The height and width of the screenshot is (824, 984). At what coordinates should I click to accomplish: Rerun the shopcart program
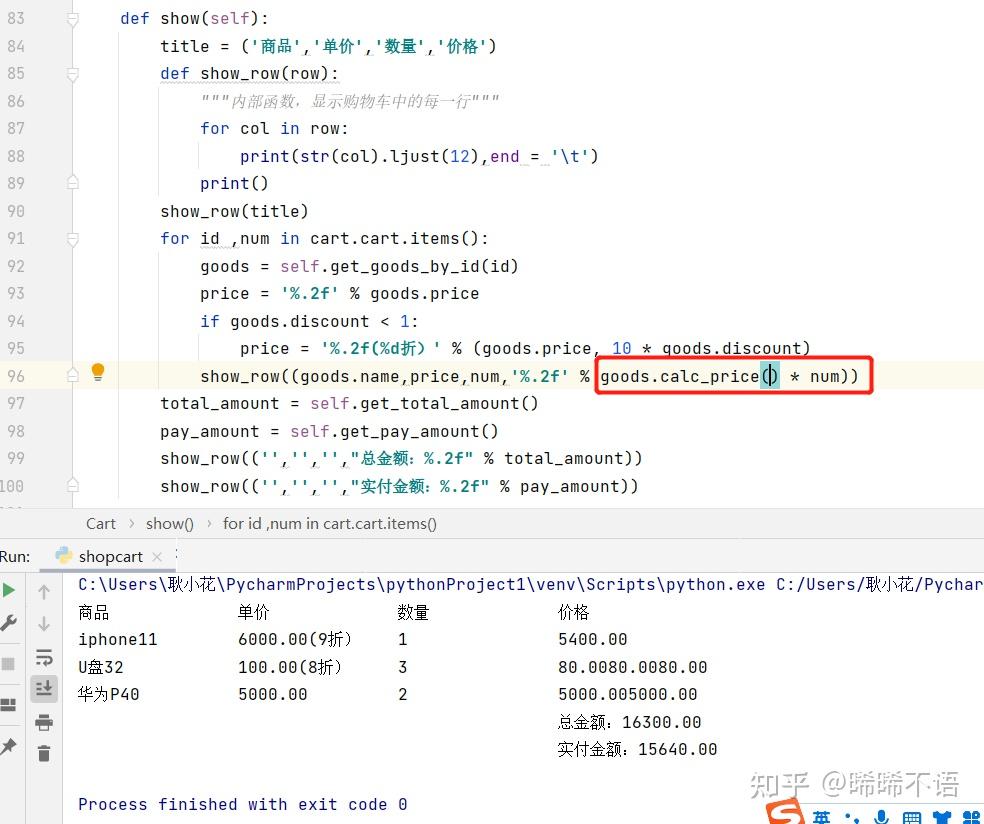(11, 589)
